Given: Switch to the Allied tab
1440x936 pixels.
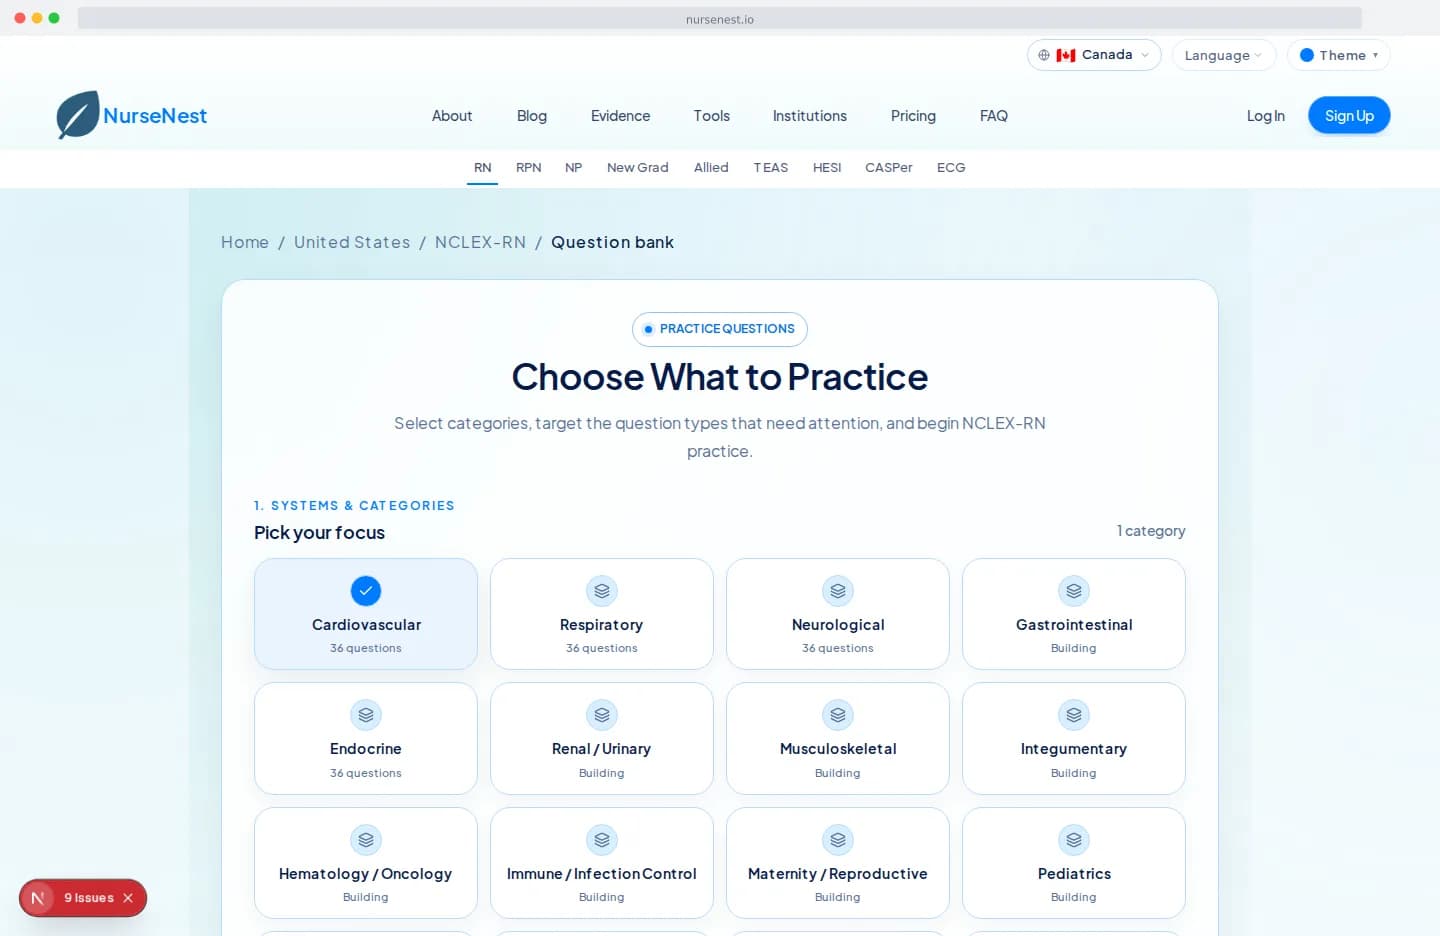Looking at the screenshot, I should pyautogui.click(x=711, y=168).
